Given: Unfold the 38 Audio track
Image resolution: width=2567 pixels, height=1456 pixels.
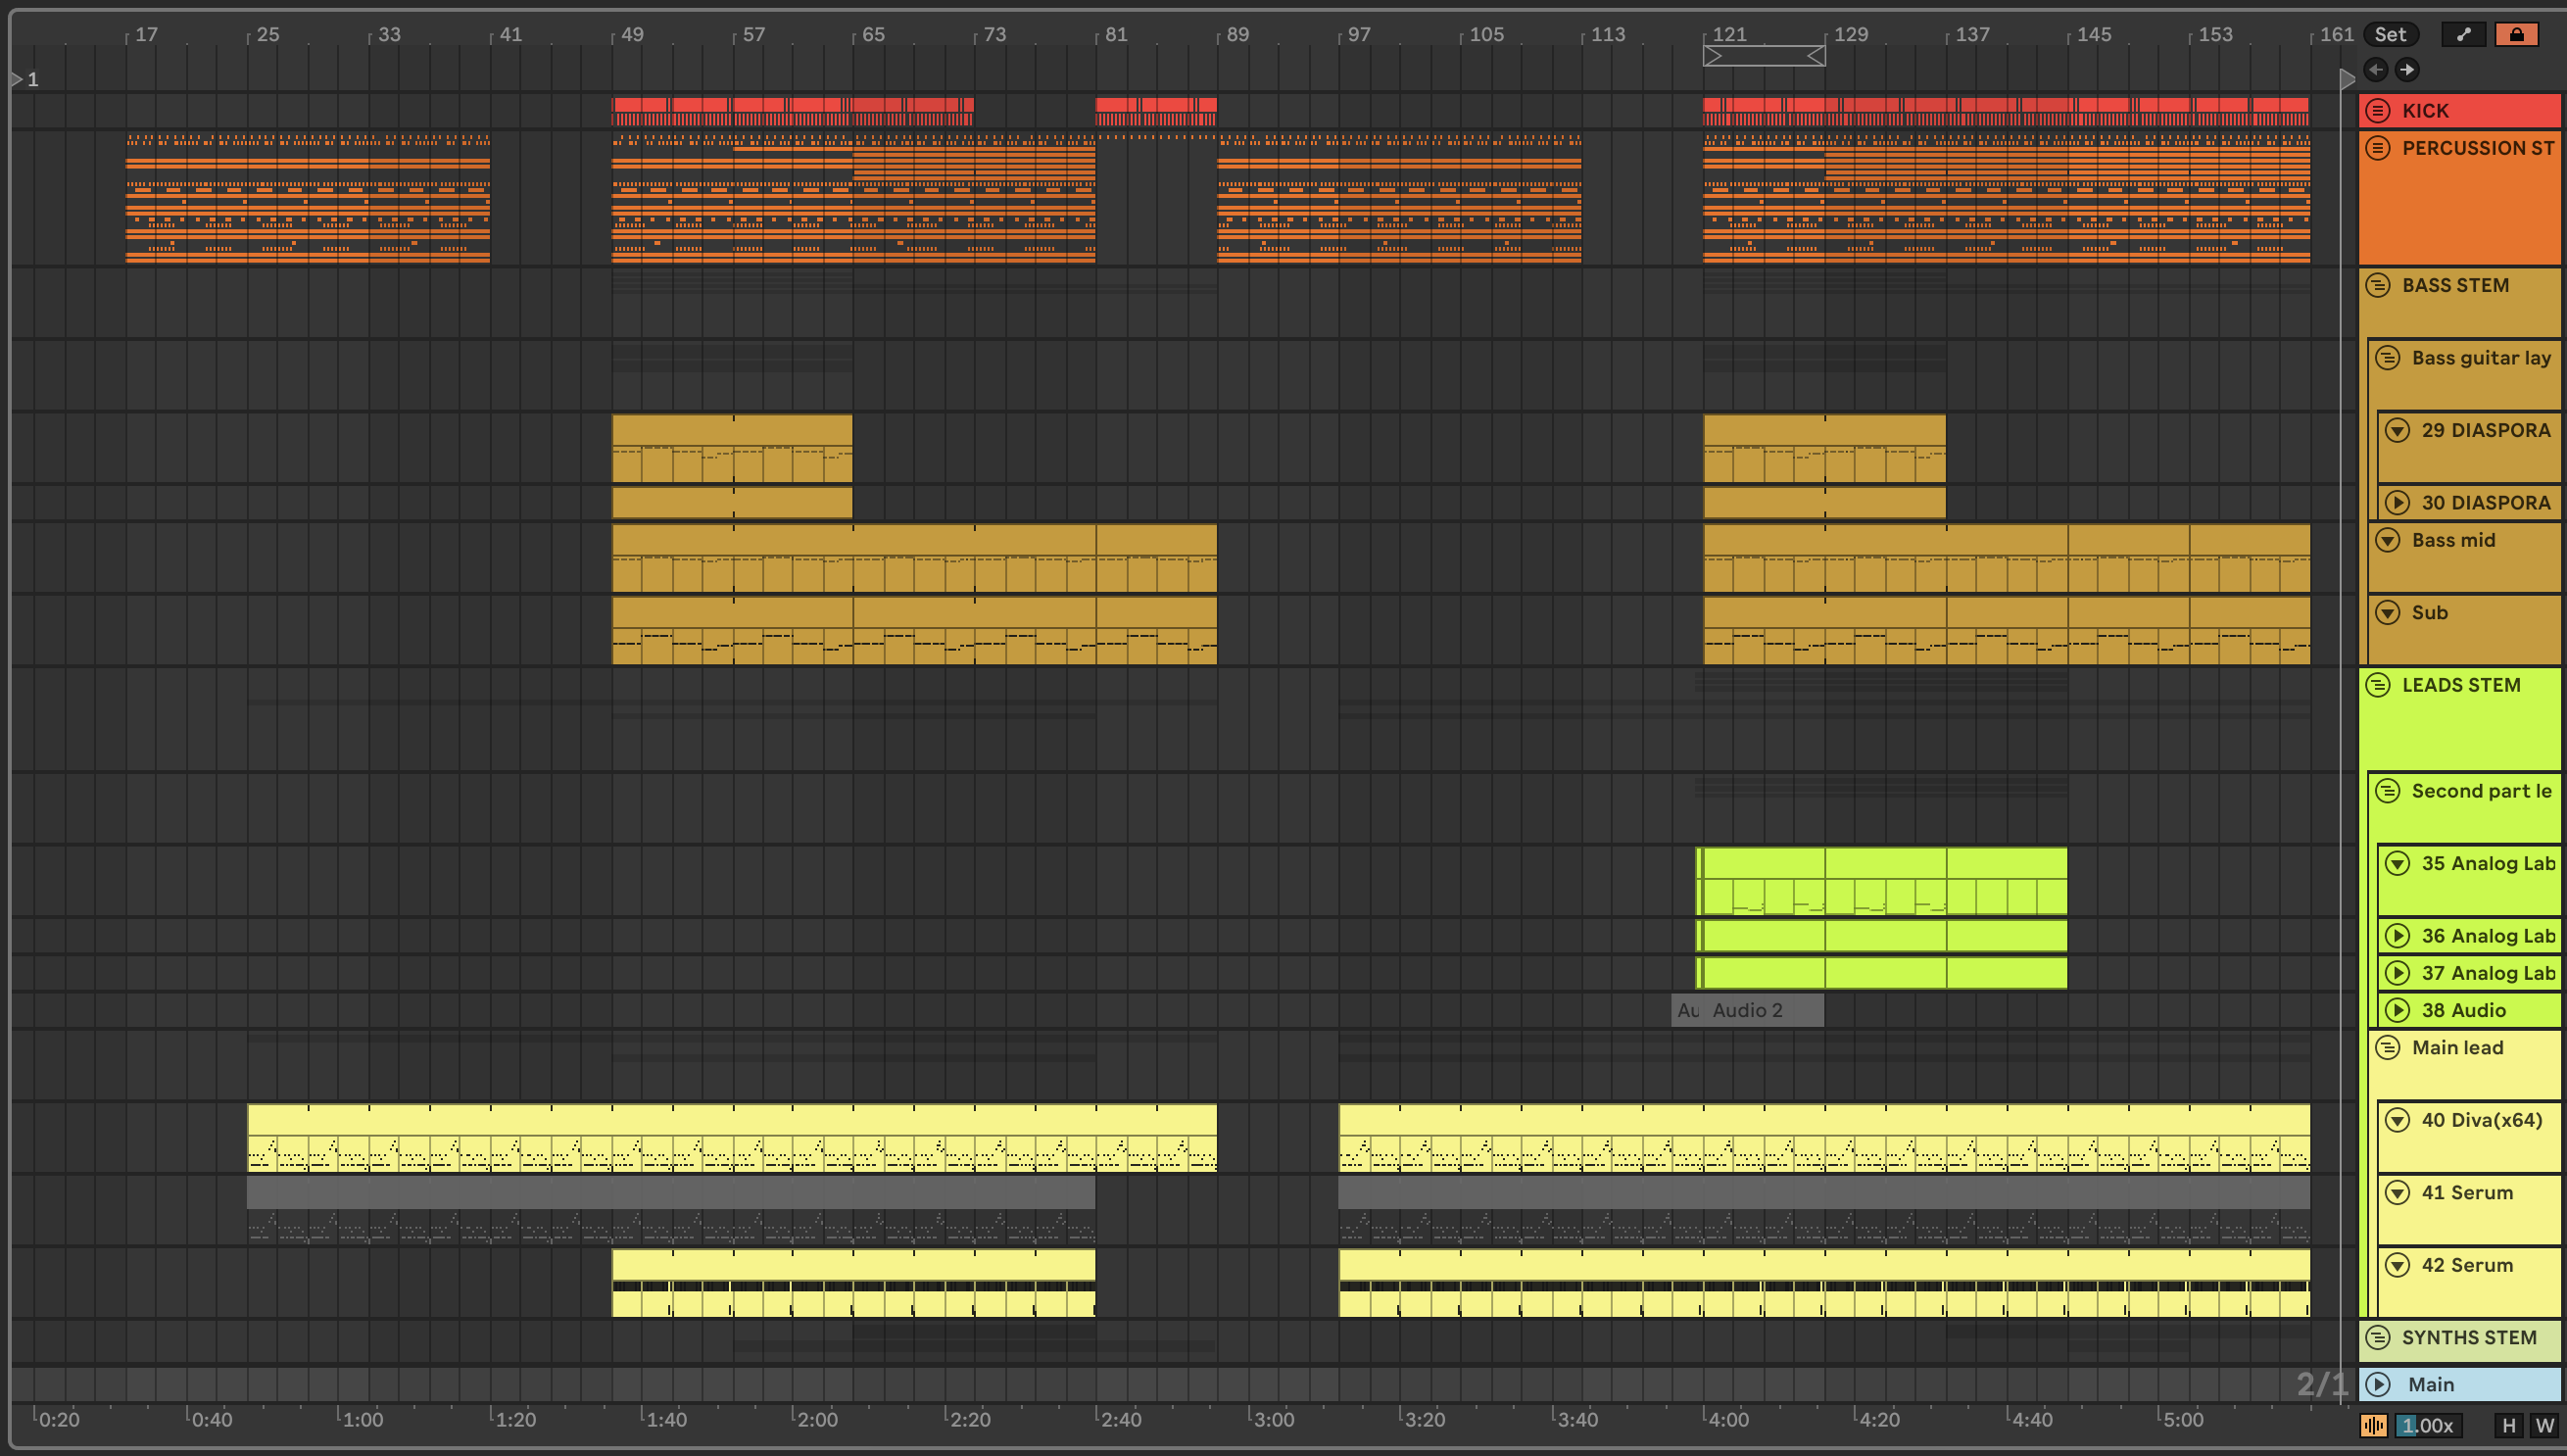Looking at the screenshot, I should click(x=2398, y=1010).
